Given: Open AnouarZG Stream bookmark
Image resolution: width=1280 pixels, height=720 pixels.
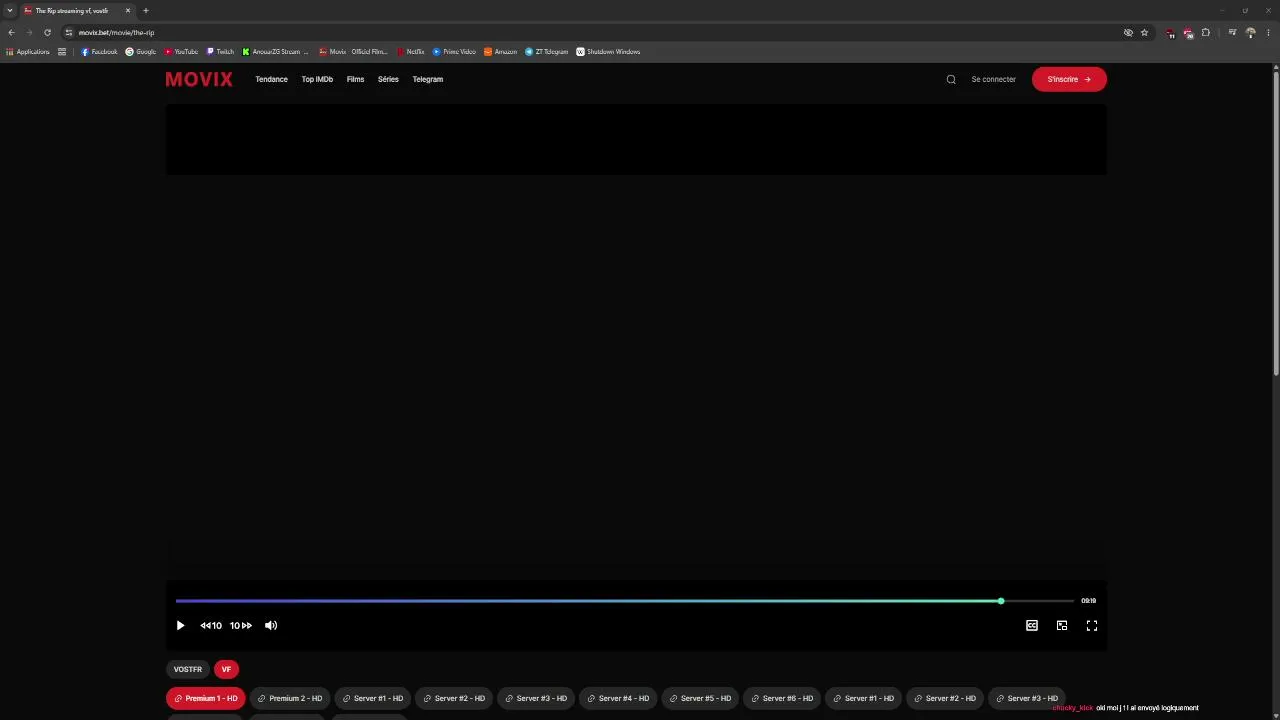Looking at the screenshot, I should 276,52.
